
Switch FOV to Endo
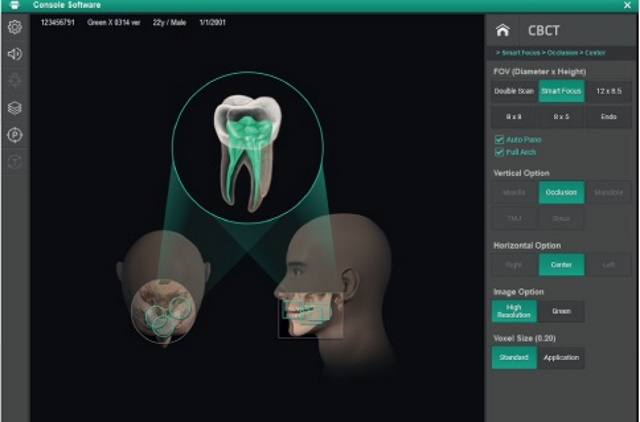coord(608,116)
